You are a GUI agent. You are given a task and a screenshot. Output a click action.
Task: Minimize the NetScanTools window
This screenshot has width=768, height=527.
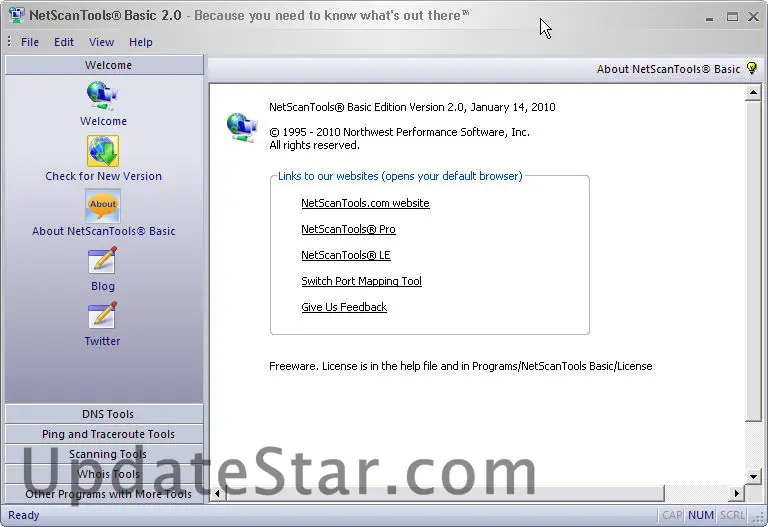709,18
